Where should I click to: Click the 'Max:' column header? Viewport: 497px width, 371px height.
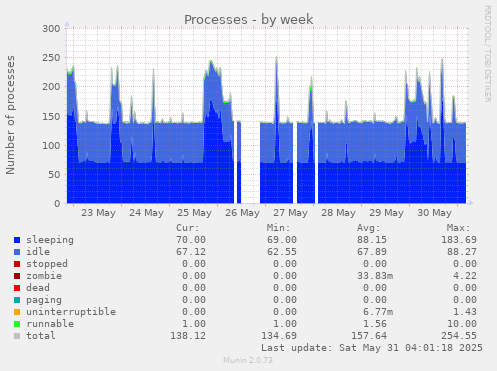pyautogui.click(x=459, y=228)
